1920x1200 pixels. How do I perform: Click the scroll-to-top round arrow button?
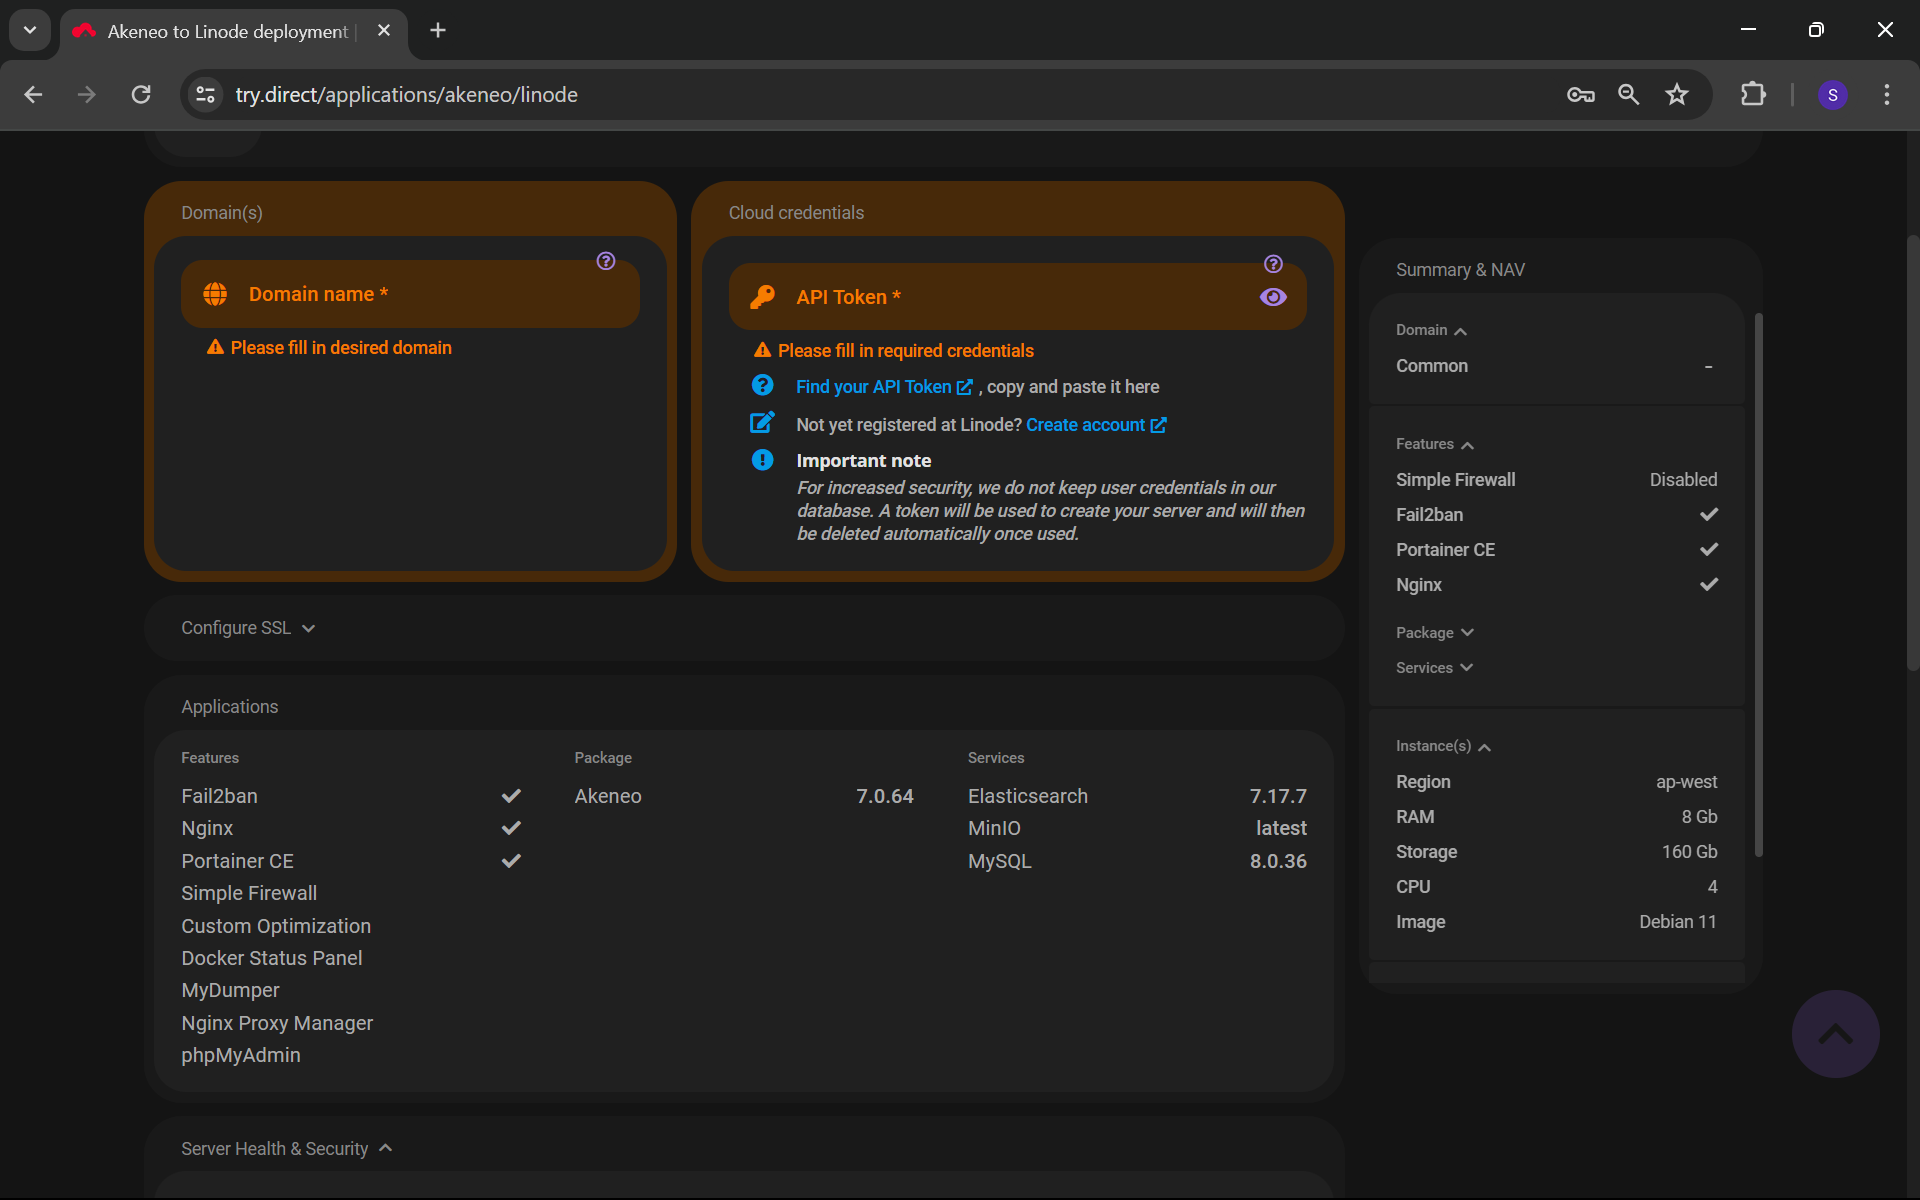click(x=1835, y=1034)
